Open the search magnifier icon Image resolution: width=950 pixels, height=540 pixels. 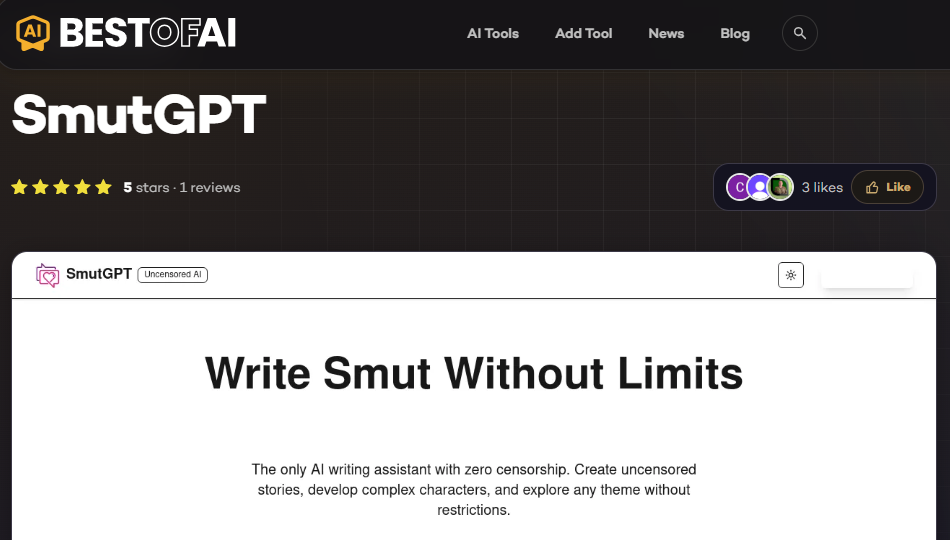(800, 33)
